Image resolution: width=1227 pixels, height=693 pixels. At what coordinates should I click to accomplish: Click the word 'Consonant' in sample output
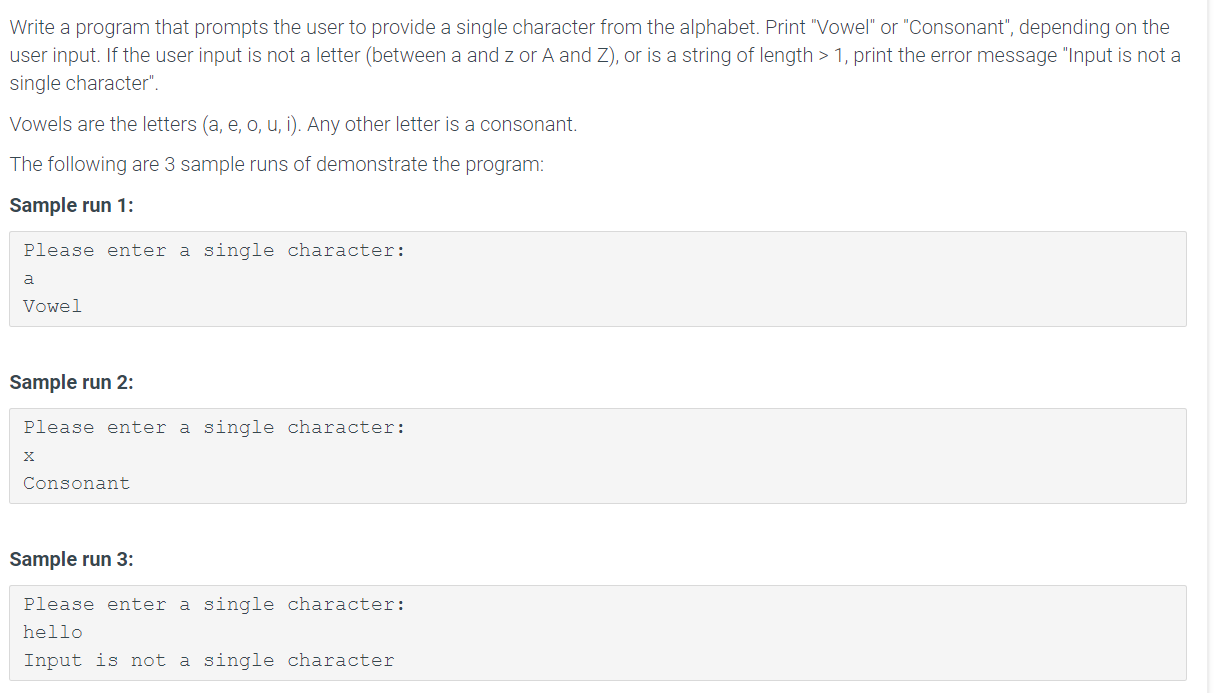click(77, 483)
